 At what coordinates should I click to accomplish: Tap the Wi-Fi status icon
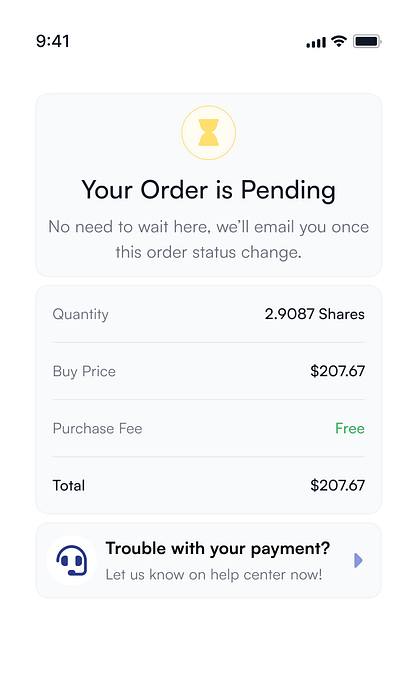point(339,41)
